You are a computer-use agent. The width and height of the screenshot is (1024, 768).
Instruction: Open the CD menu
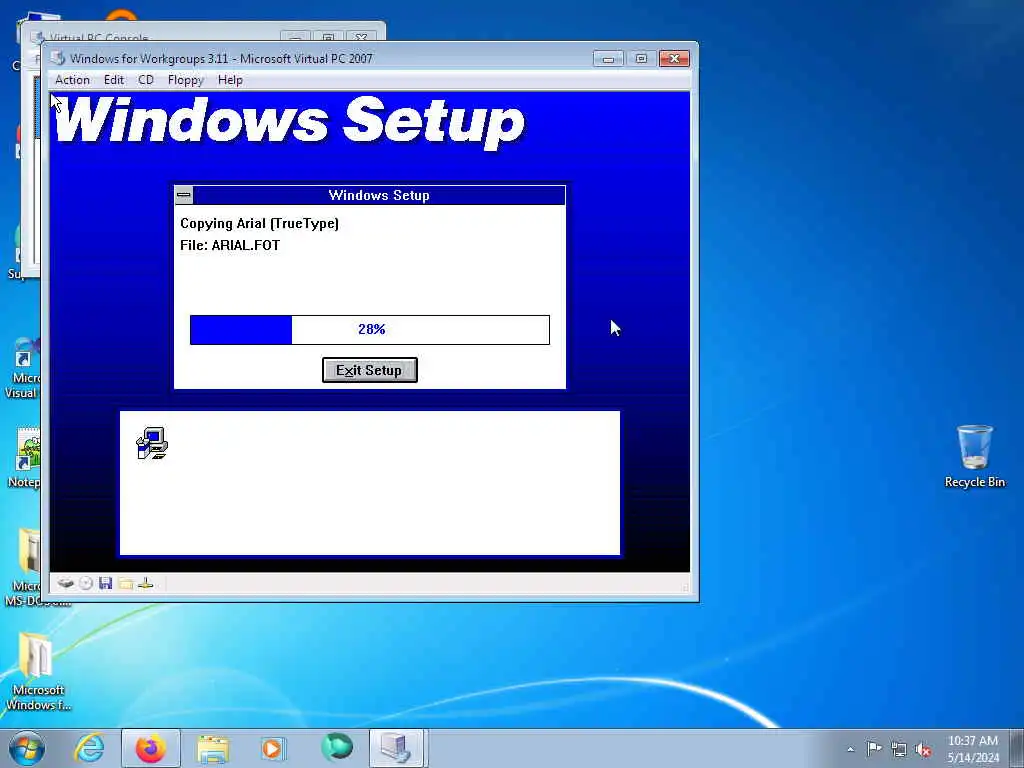pos(146,80)
